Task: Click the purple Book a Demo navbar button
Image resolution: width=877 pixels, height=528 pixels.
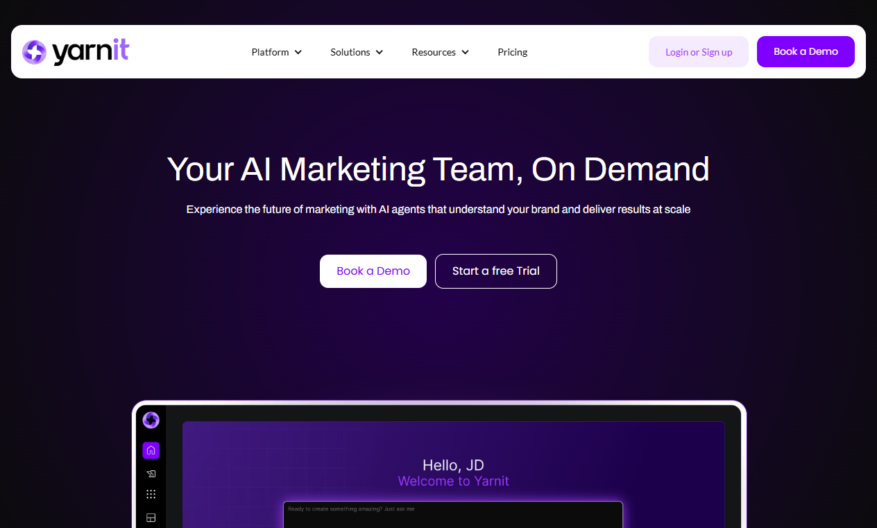Action: [805, 51]
